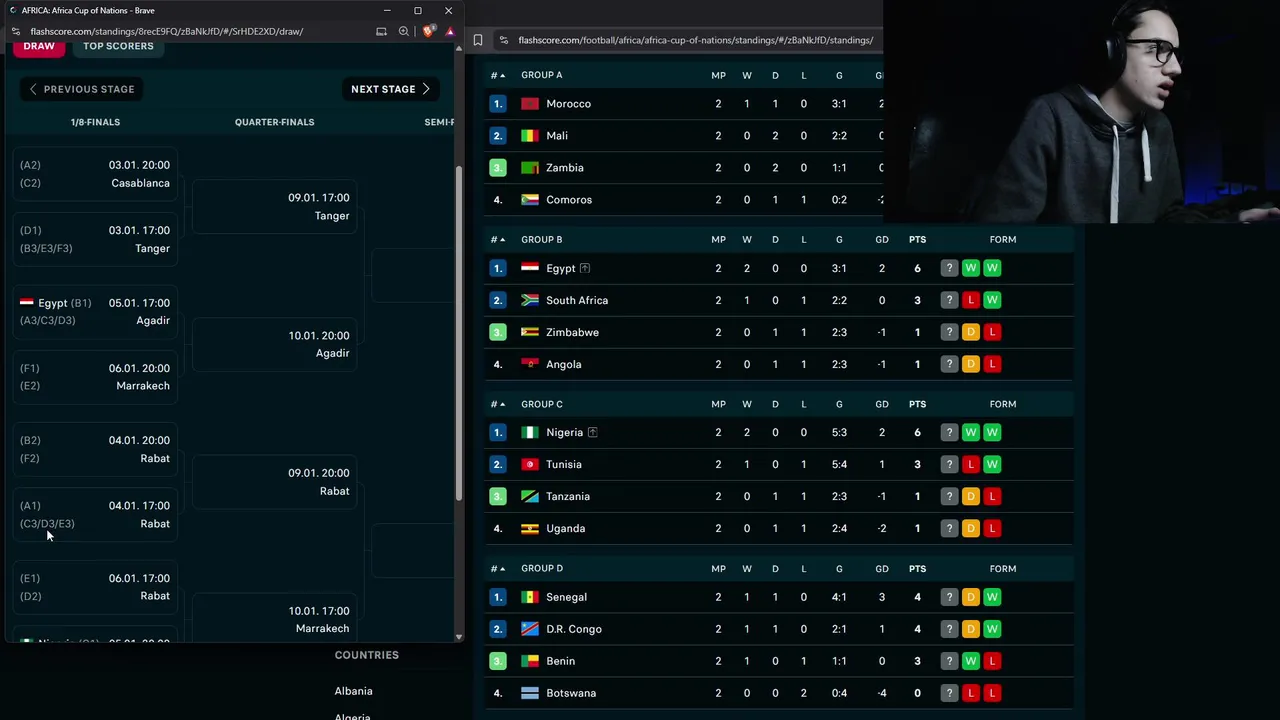Click the Morocco flag icon
Viewport: 1280px width, 720px height.
[x=530, y=104]
